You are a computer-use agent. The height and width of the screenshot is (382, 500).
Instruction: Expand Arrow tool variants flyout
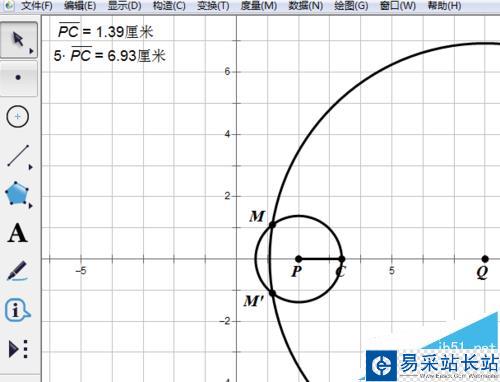[31, 51]
